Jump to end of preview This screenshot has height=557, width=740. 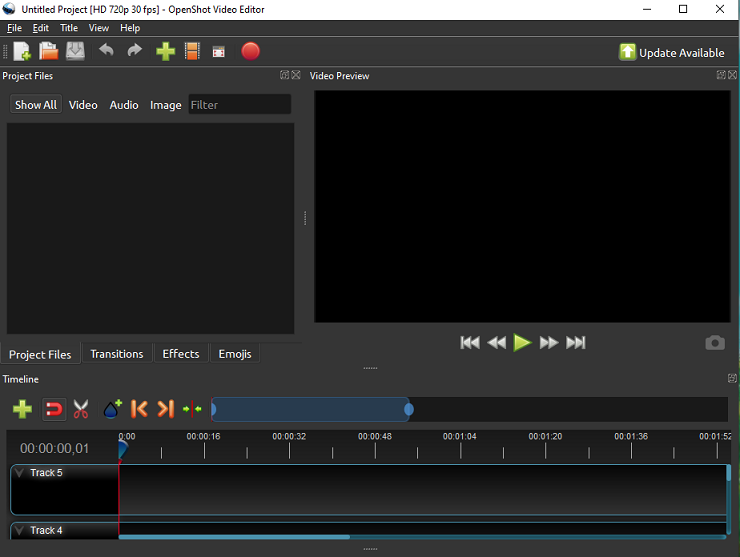[x=576, y=342]
